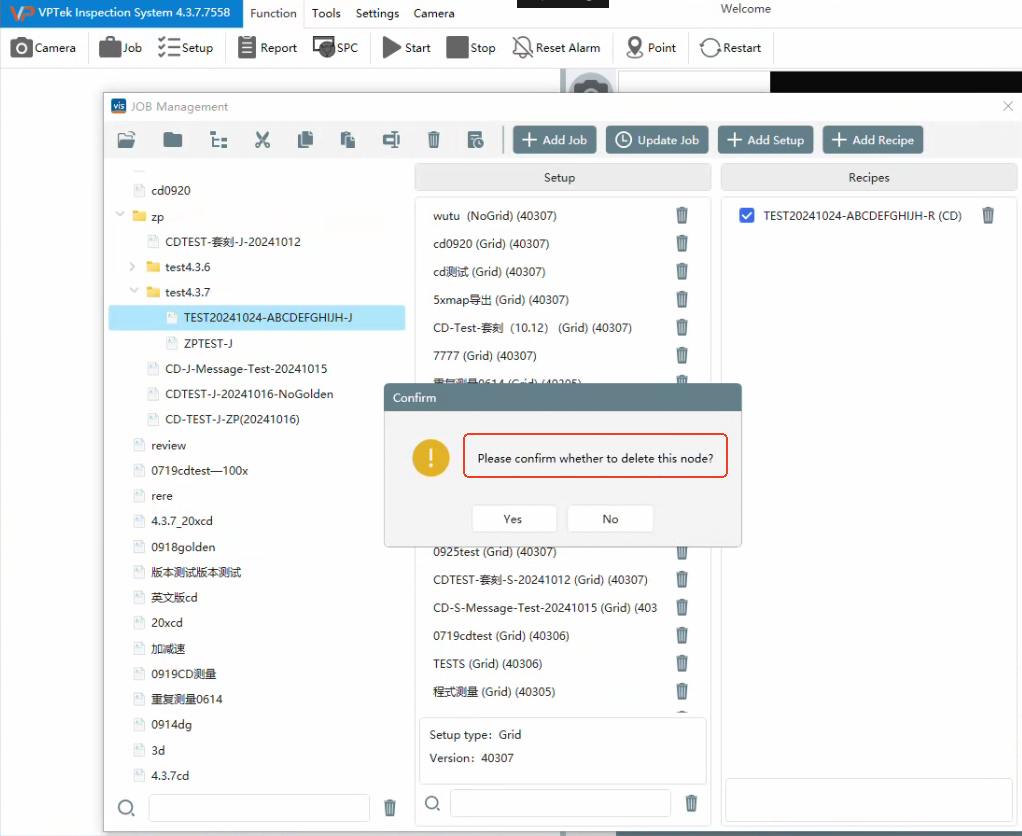Click the setup list search magnifier icon
The width and height of the screenshot is (1022, 836).
tap(432, 803)
